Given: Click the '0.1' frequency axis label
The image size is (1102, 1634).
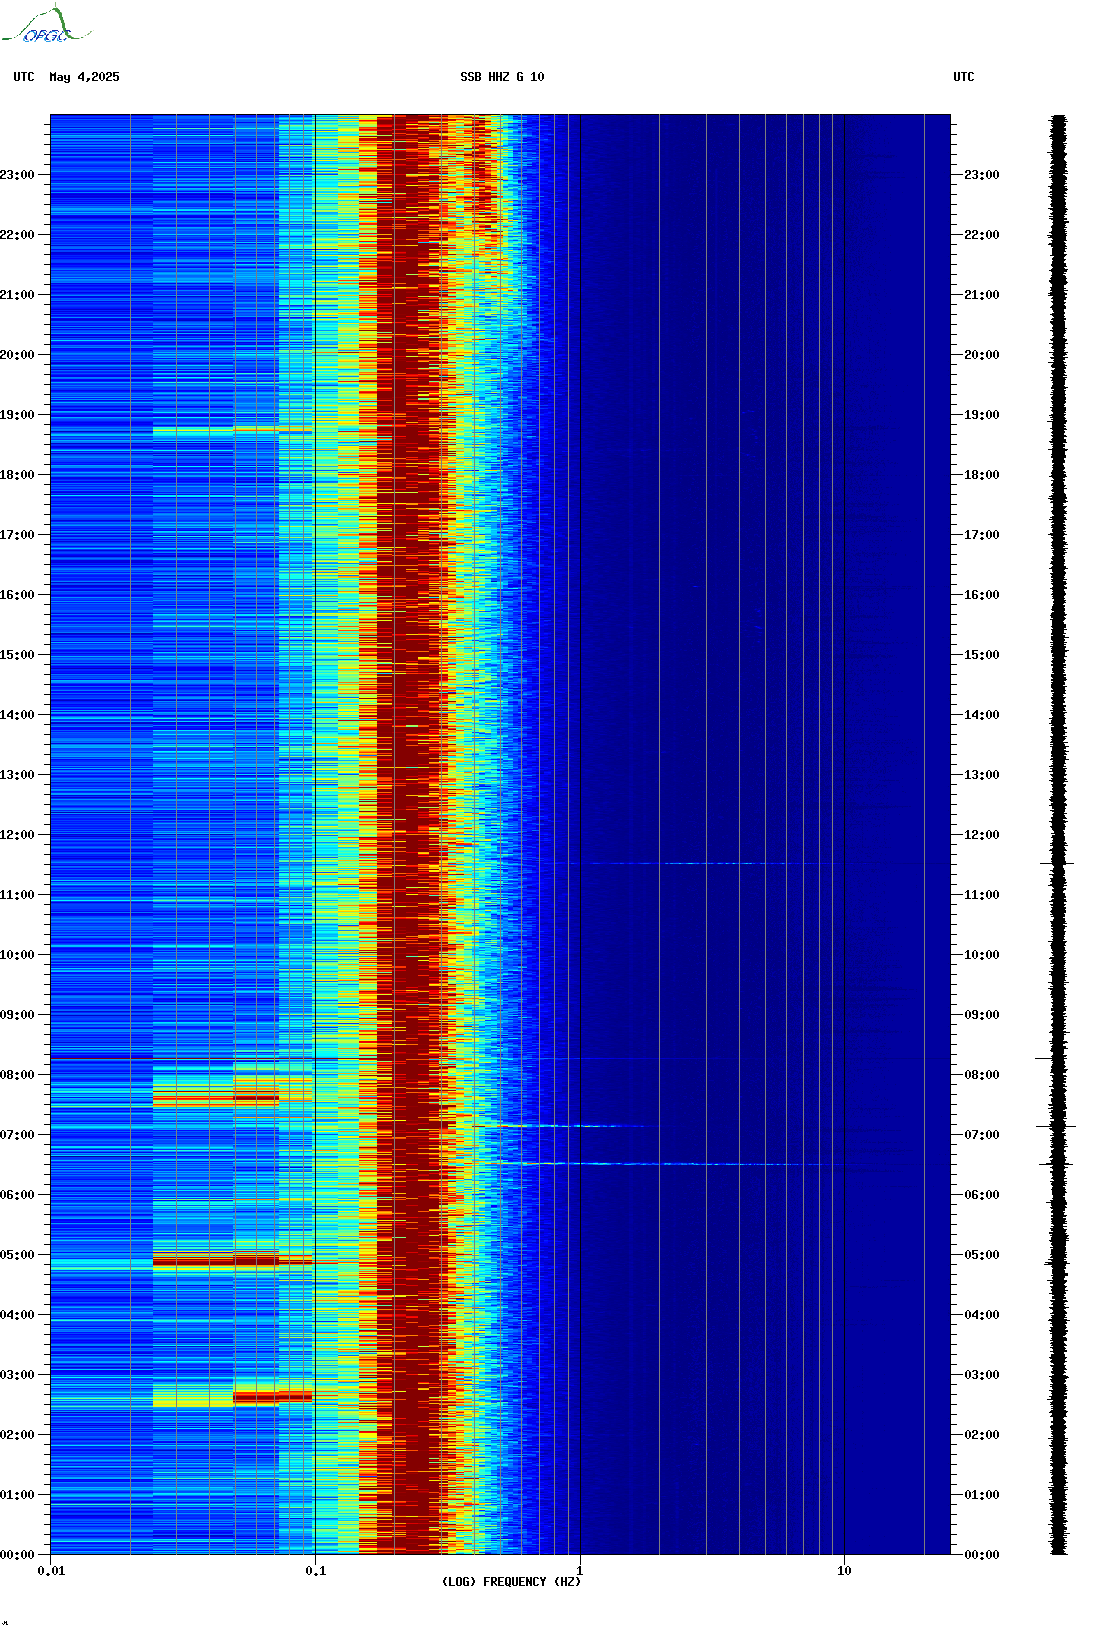Looking at the screenshot, I should 315,1571.
